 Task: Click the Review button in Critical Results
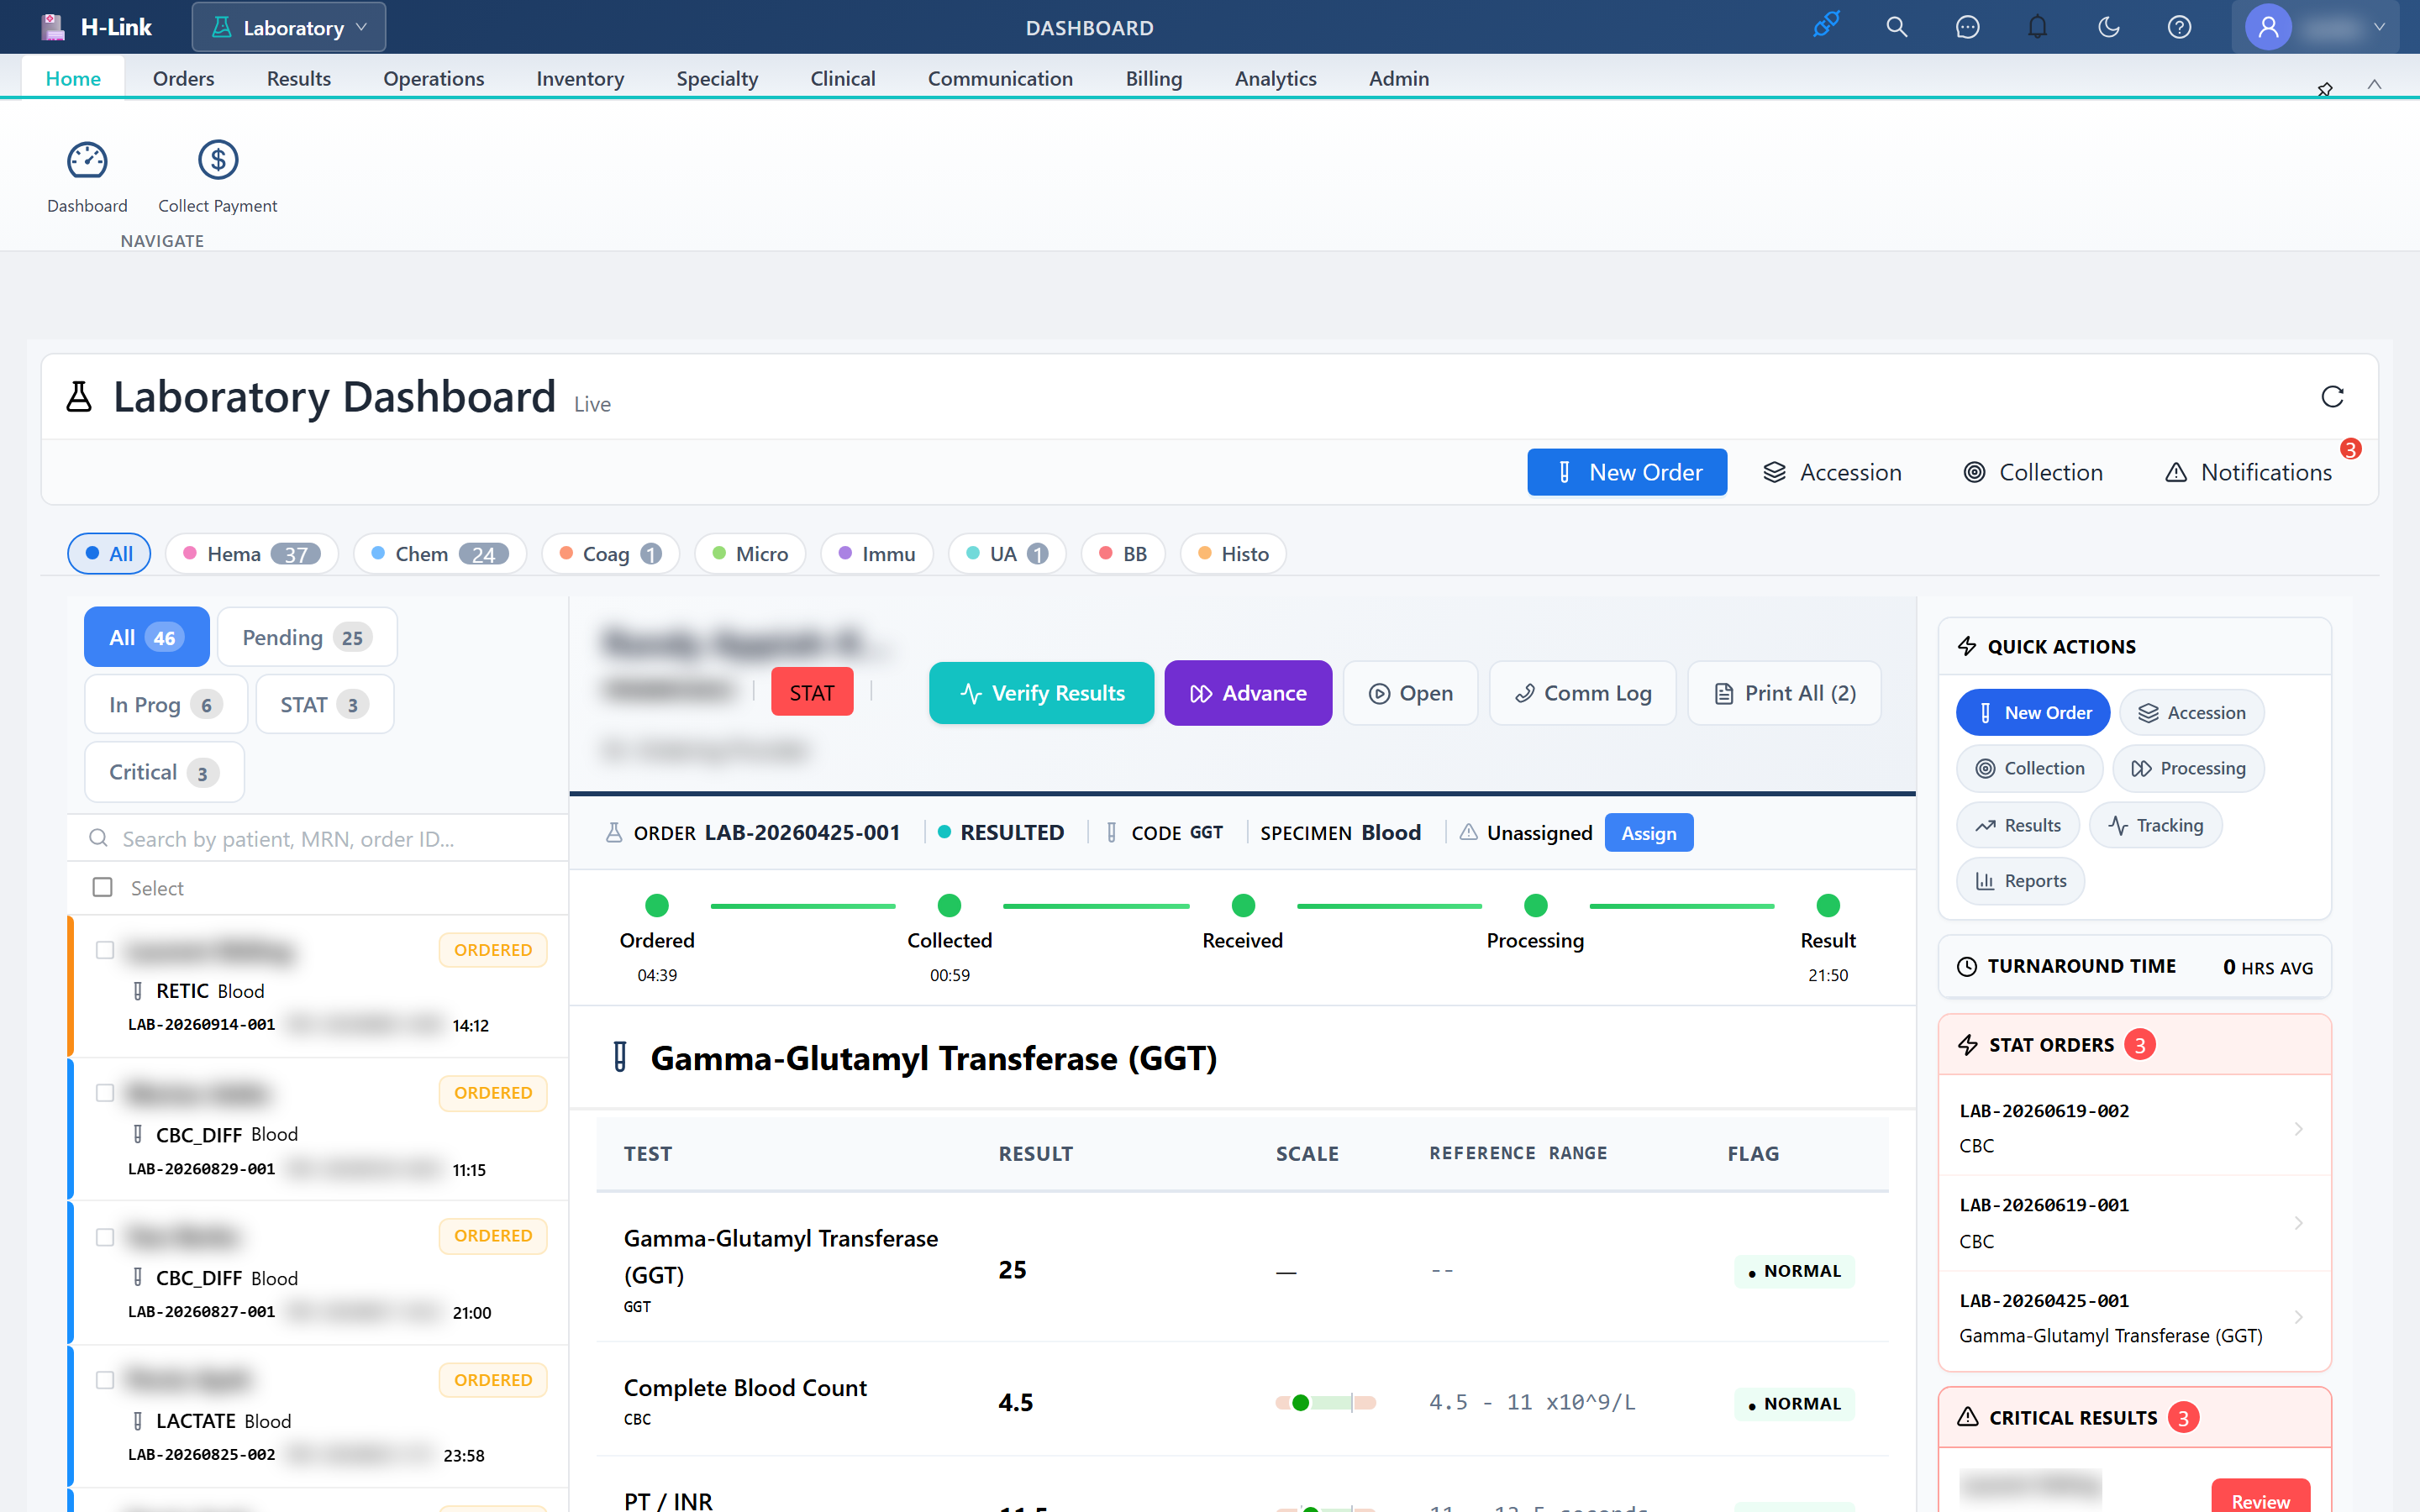pos(2260,1497)
